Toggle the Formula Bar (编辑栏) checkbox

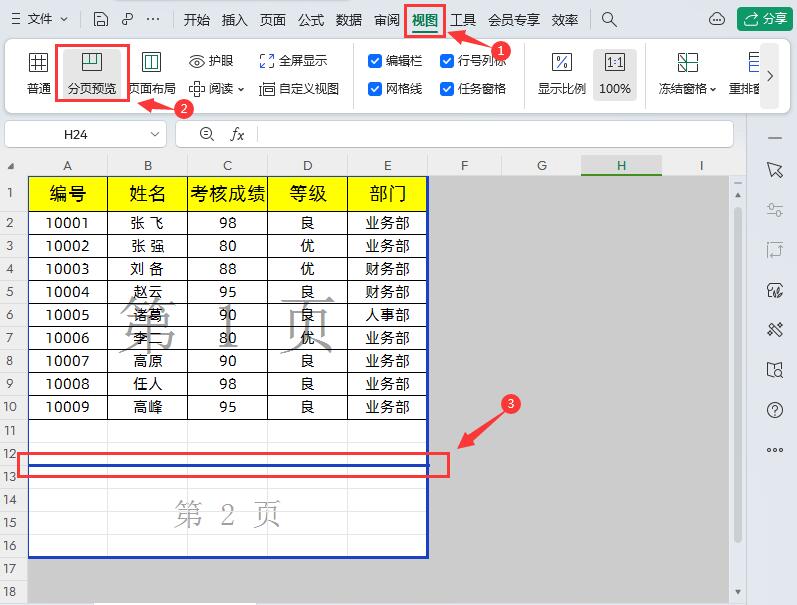coord(375,61)
